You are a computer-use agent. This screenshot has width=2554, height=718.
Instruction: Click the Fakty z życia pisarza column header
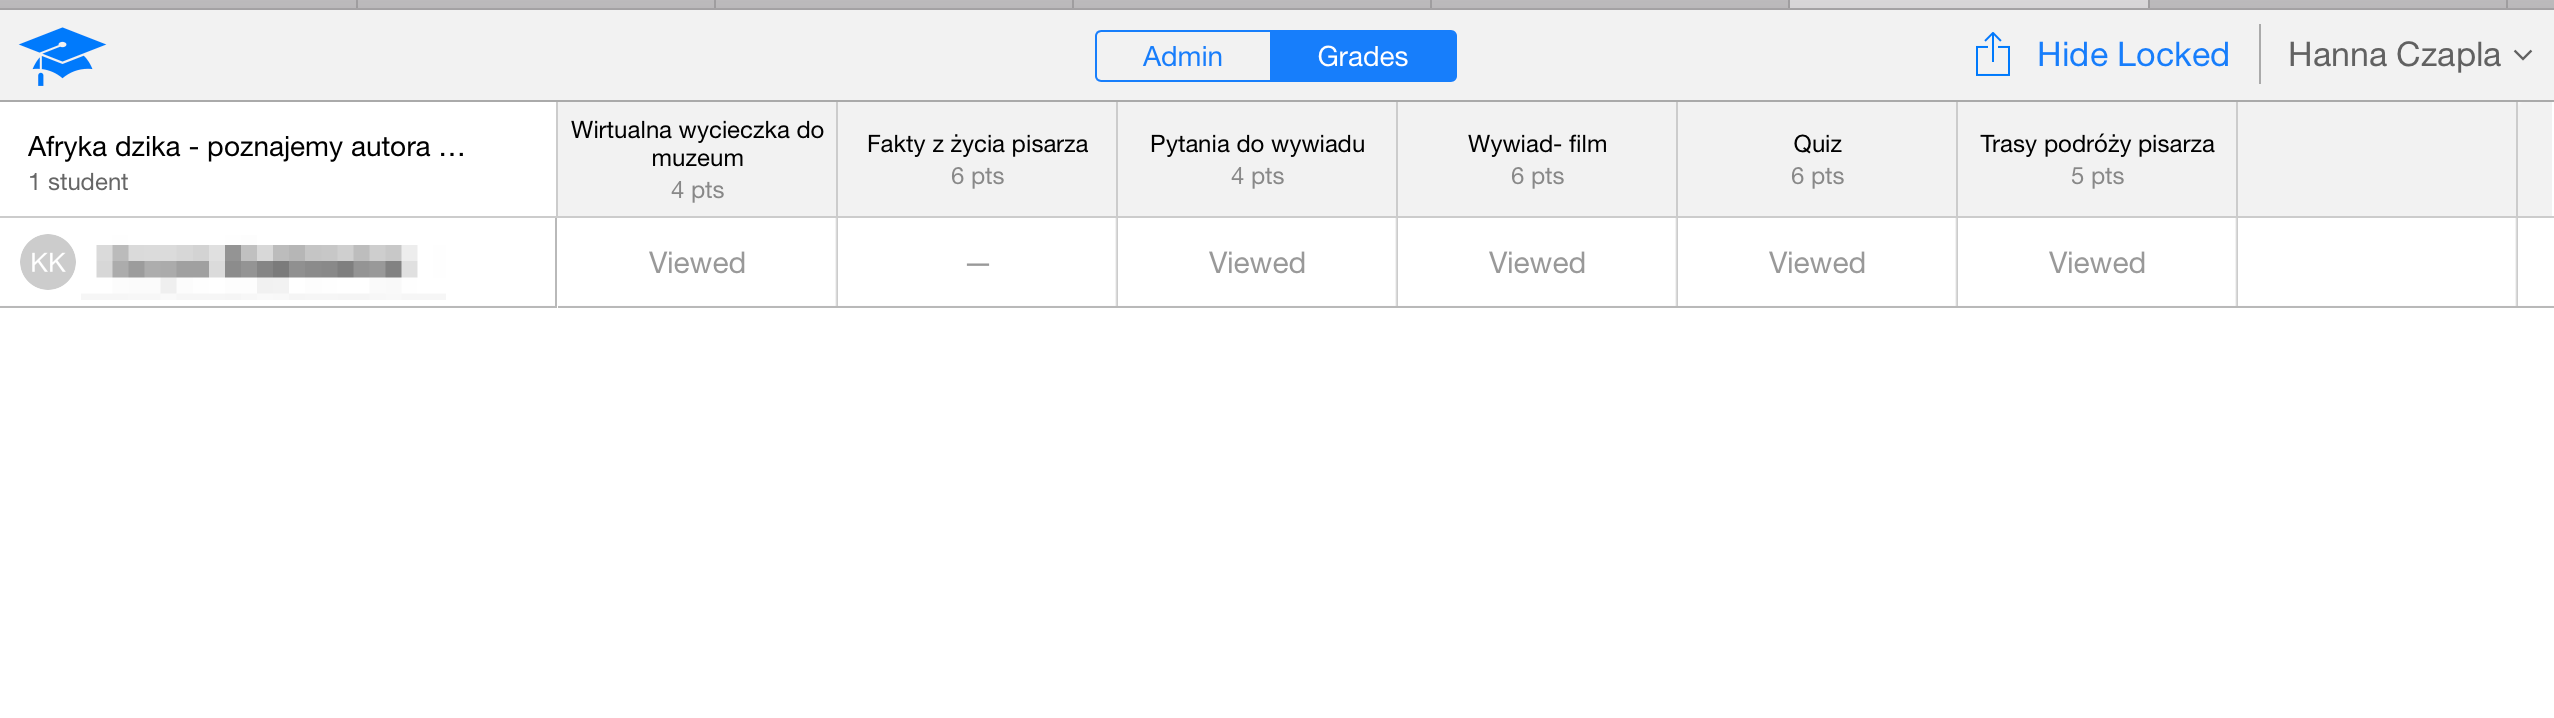tap(977, 159)
